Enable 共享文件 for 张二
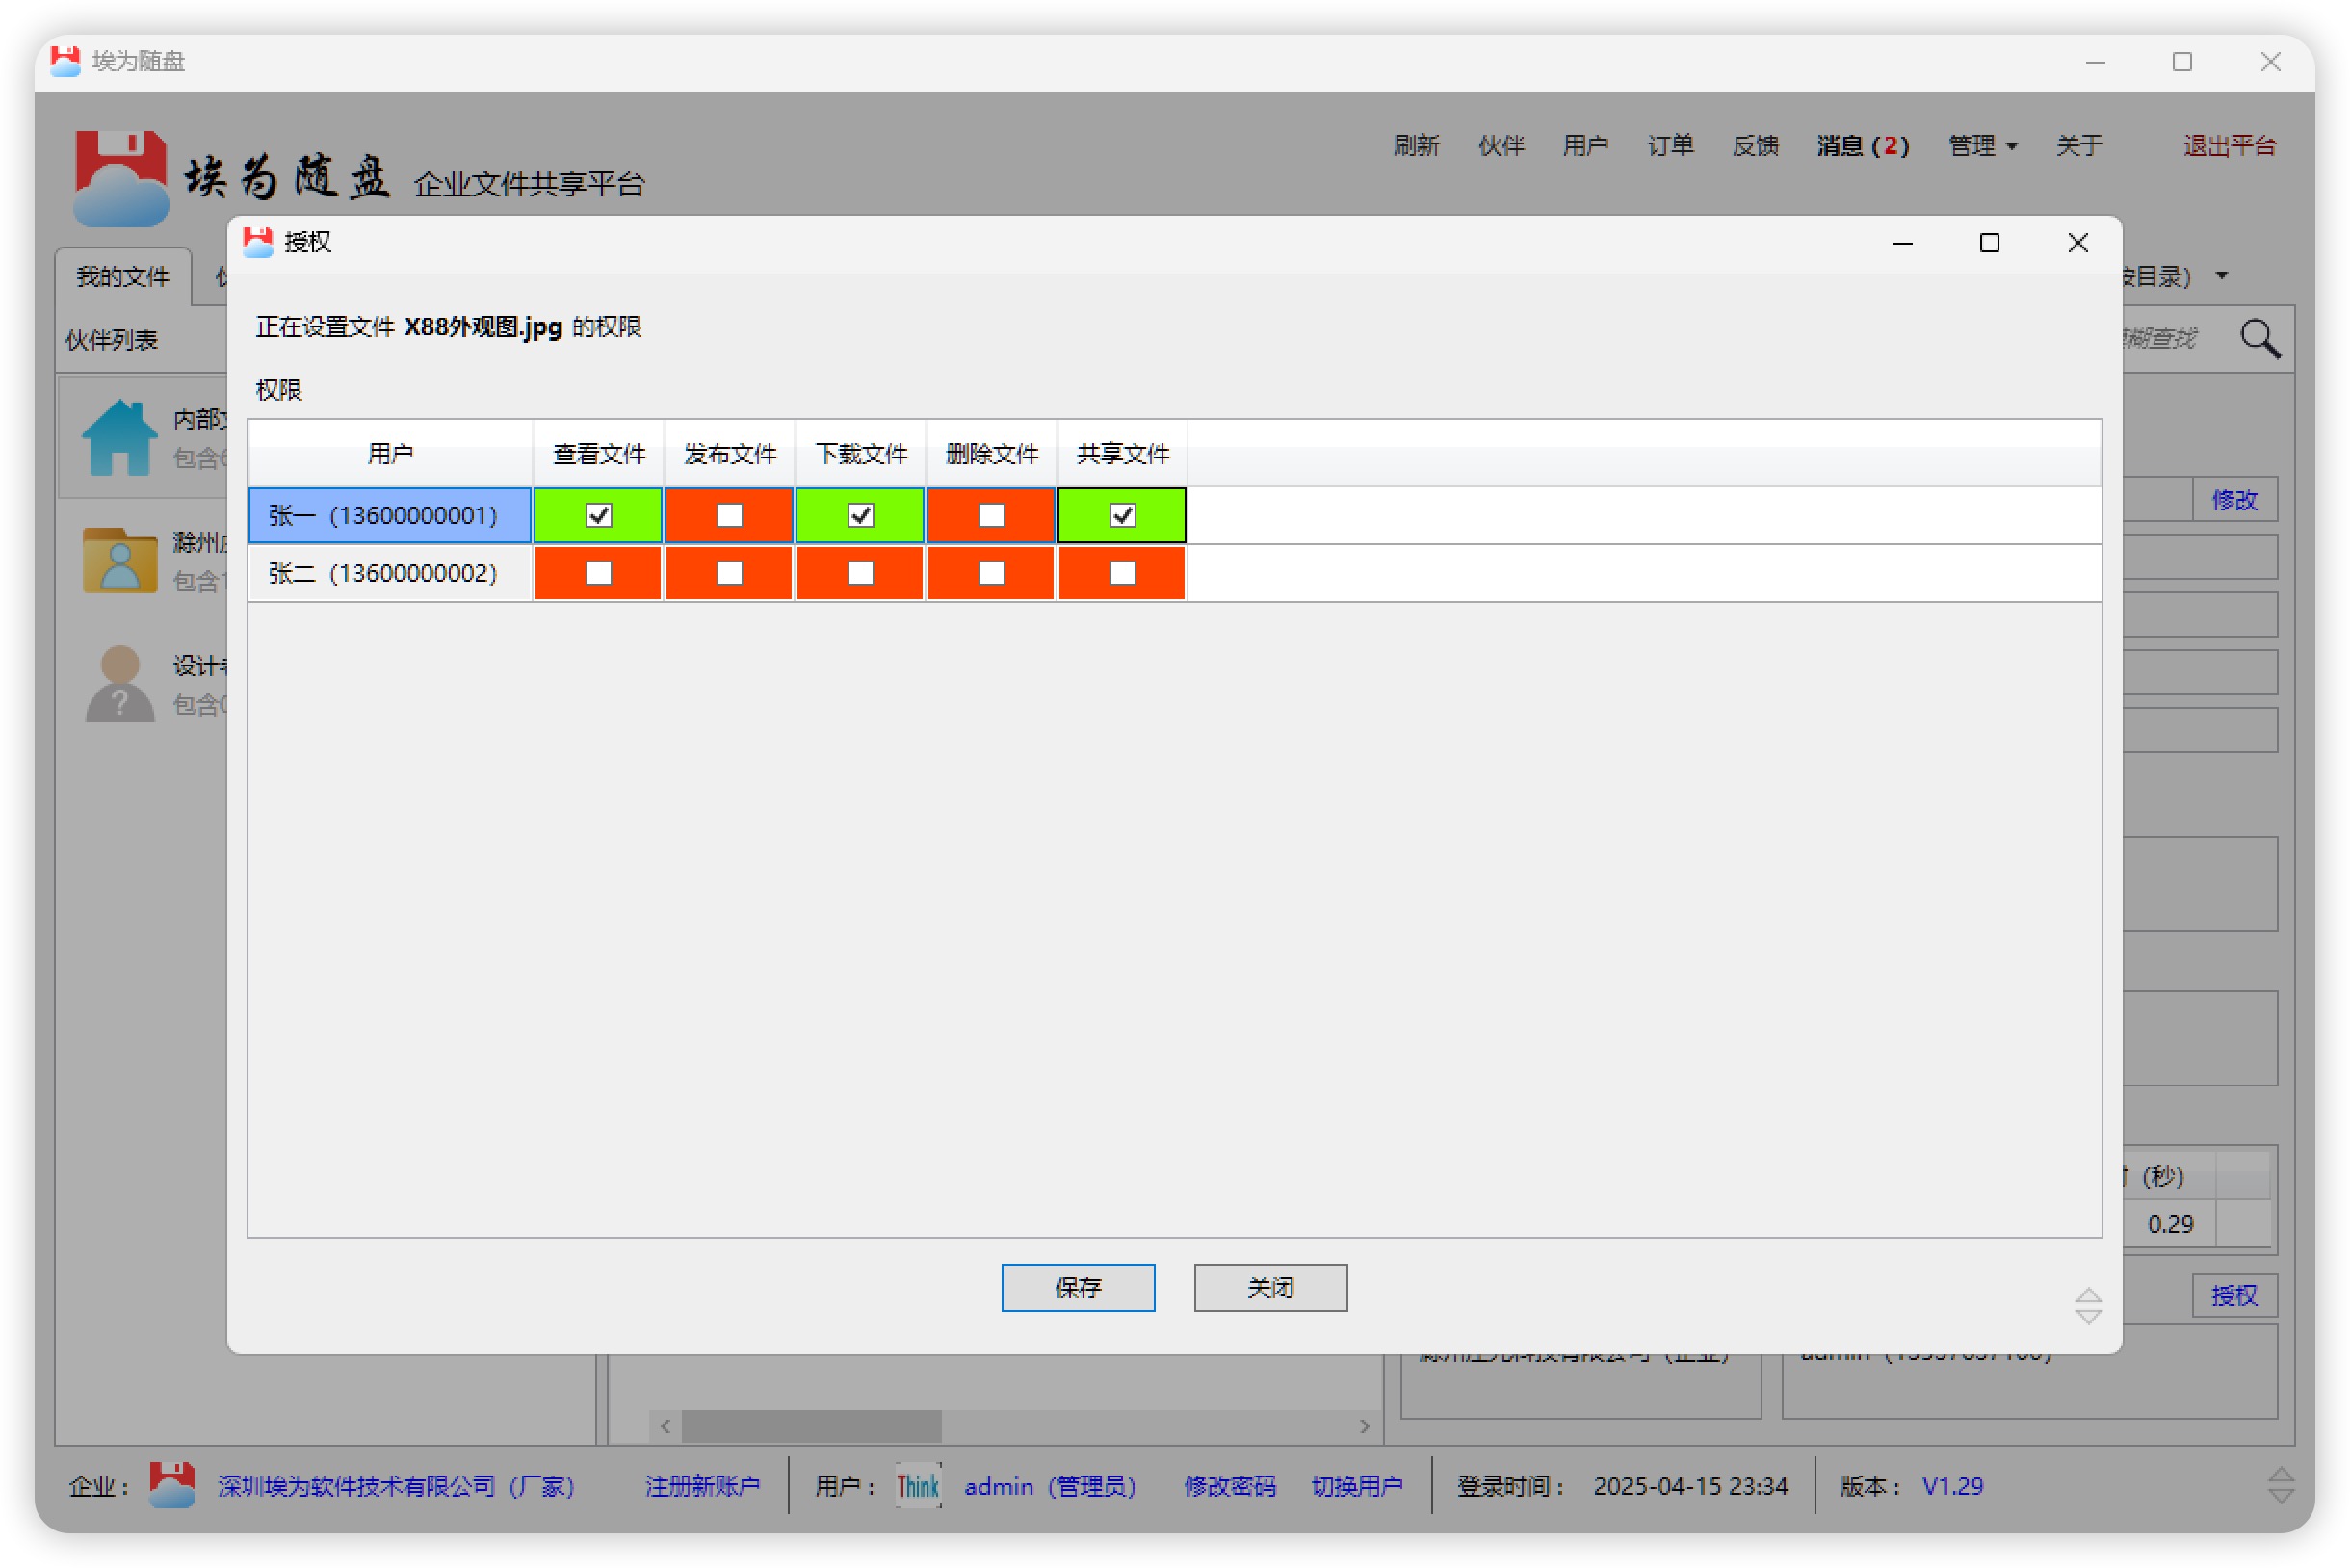 pyautogui.click(x=1122, y=573)
